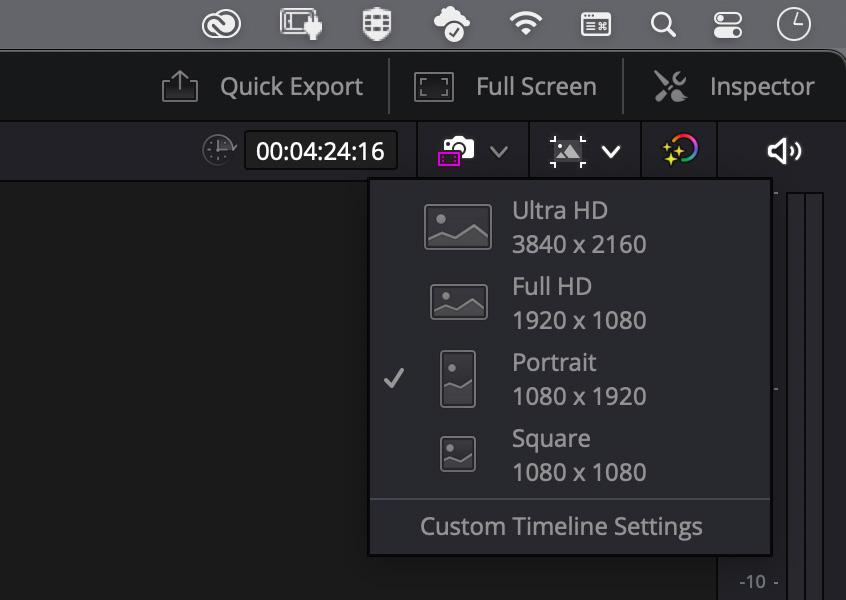The width and height of the screenshot is (846, 600).
Task: Open the Inspector tools icon
Action: click(x=670, y=86)
